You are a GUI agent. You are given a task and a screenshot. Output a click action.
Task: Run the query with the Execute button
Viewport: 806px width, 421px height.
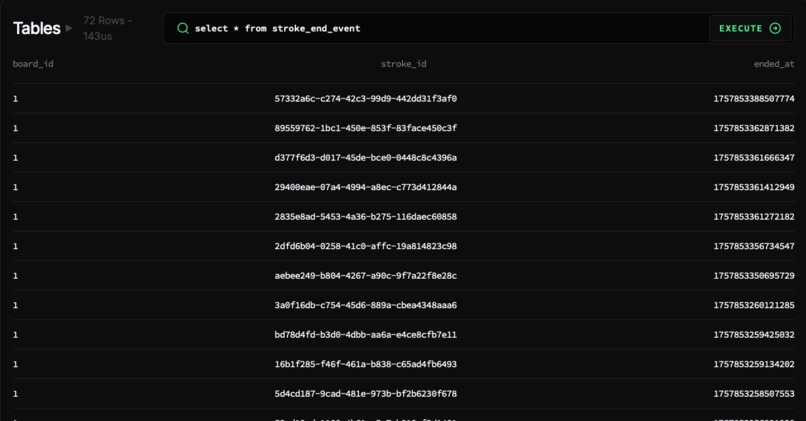point(750,28)
